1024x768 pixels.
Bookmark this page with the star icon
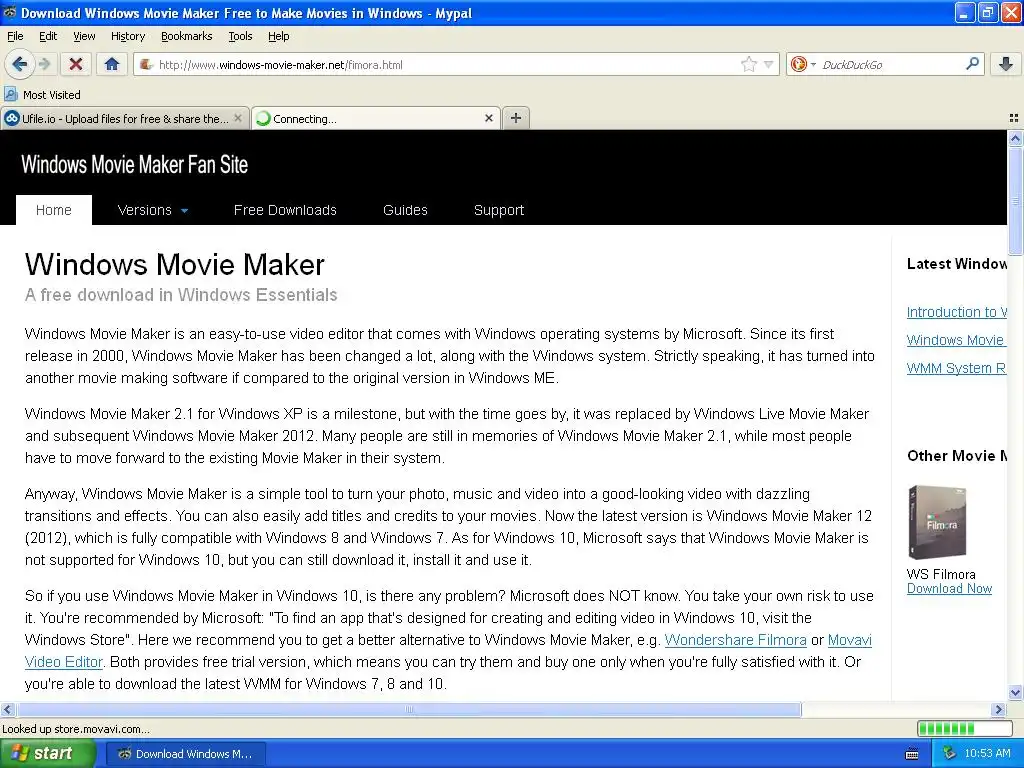748,64
